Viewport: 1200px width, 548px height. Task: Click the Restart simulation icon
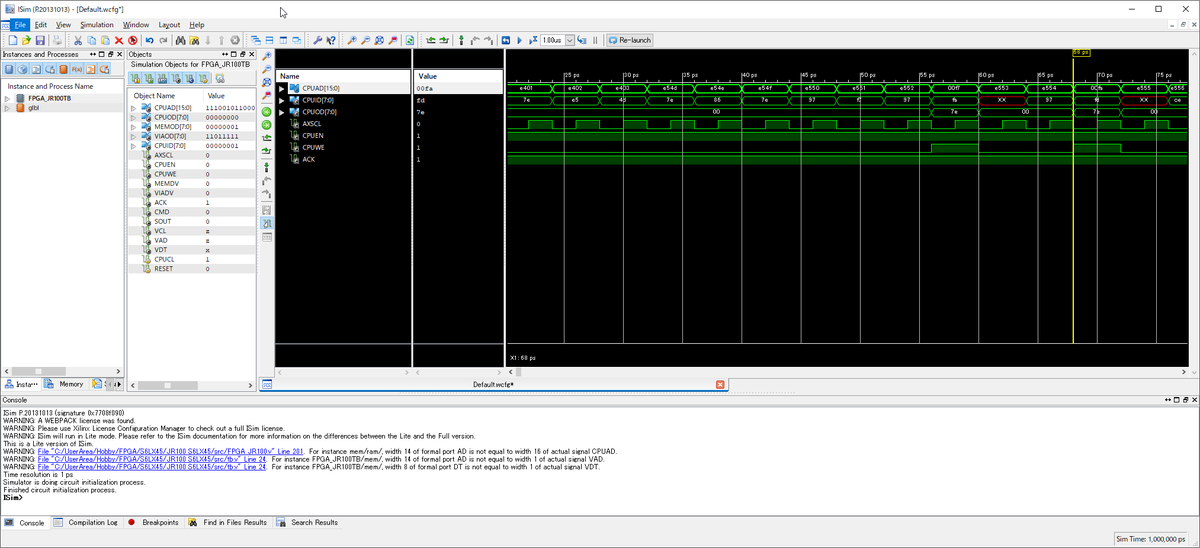[507, 40]
